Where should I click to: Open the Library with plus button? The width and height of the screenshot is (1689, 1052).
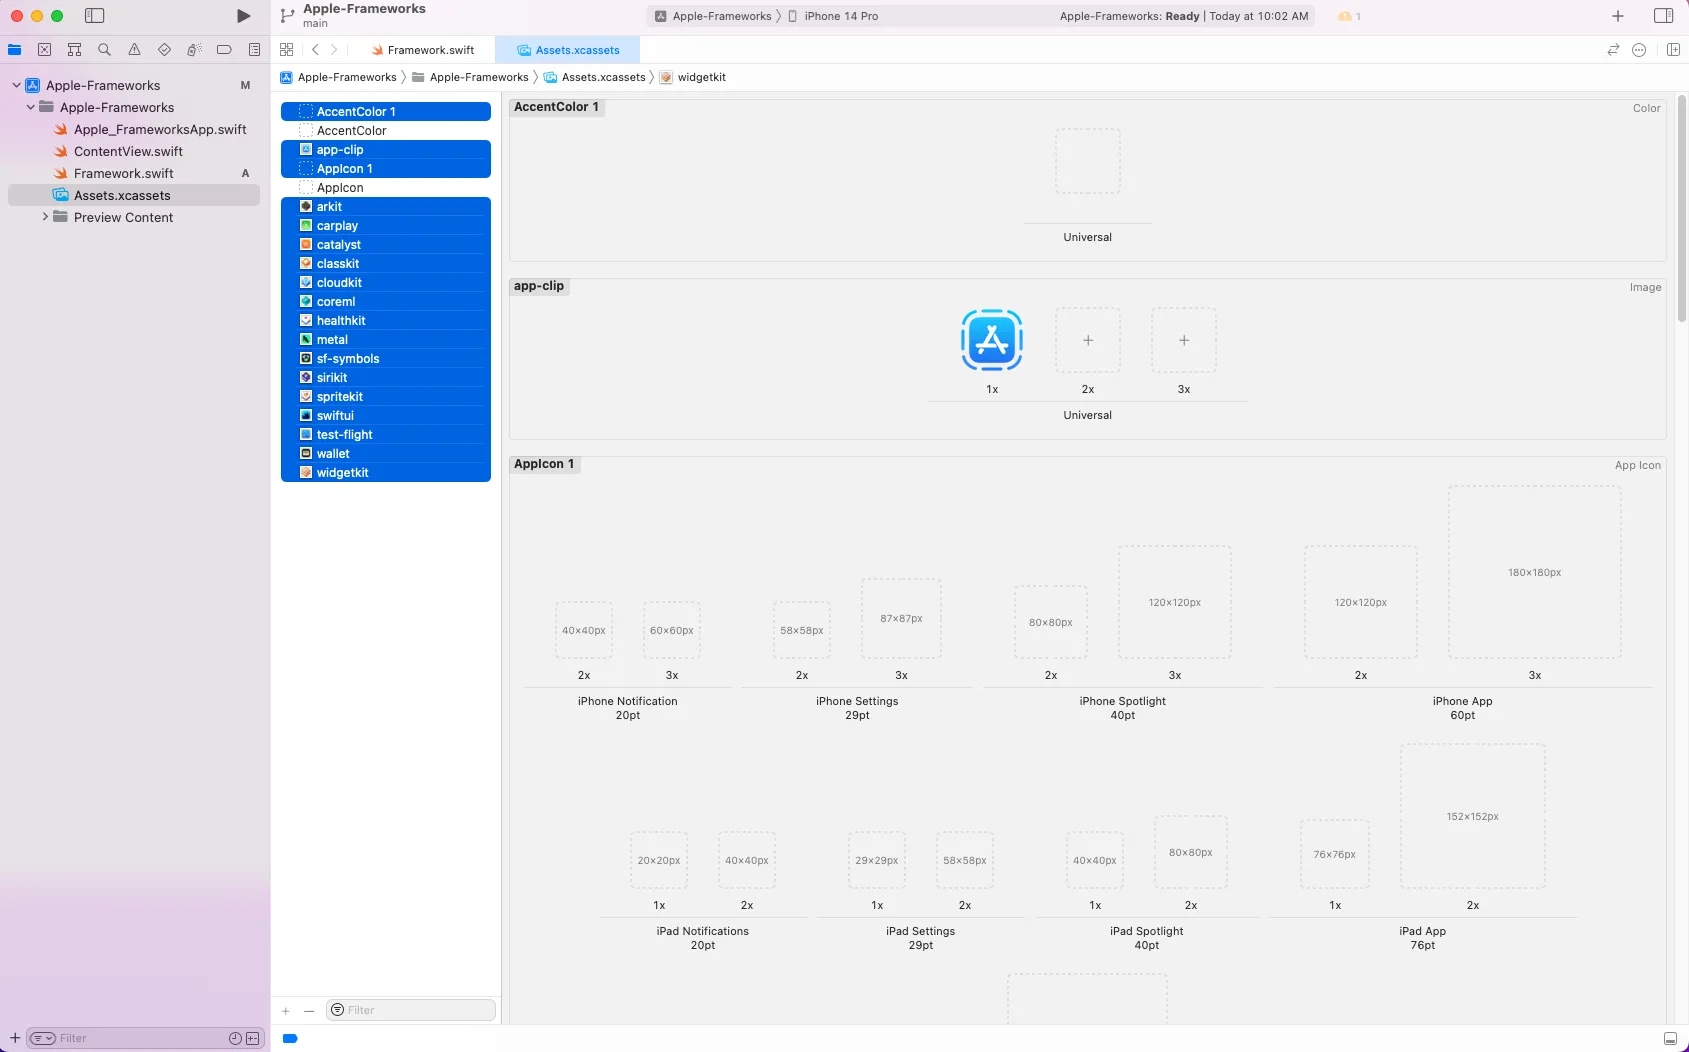click(1618, 16)
